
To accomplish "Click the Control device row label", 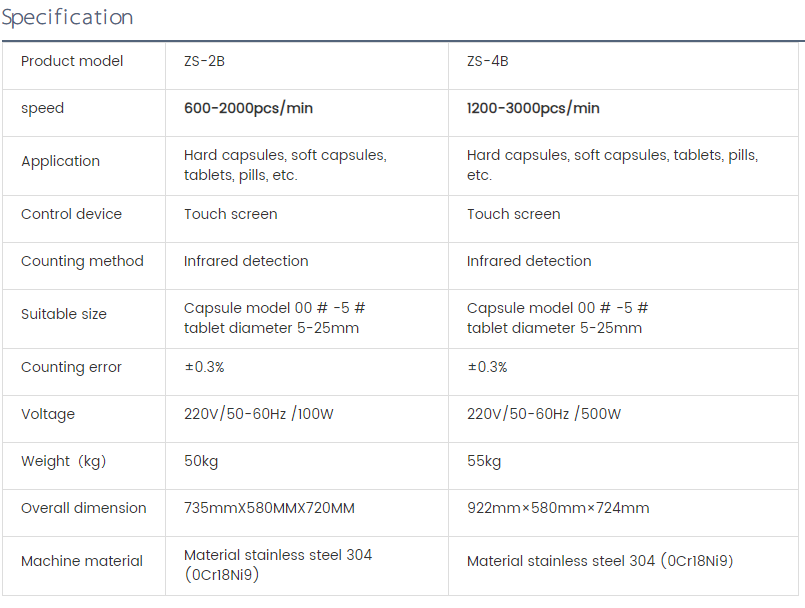I will [x=71, y=214].
